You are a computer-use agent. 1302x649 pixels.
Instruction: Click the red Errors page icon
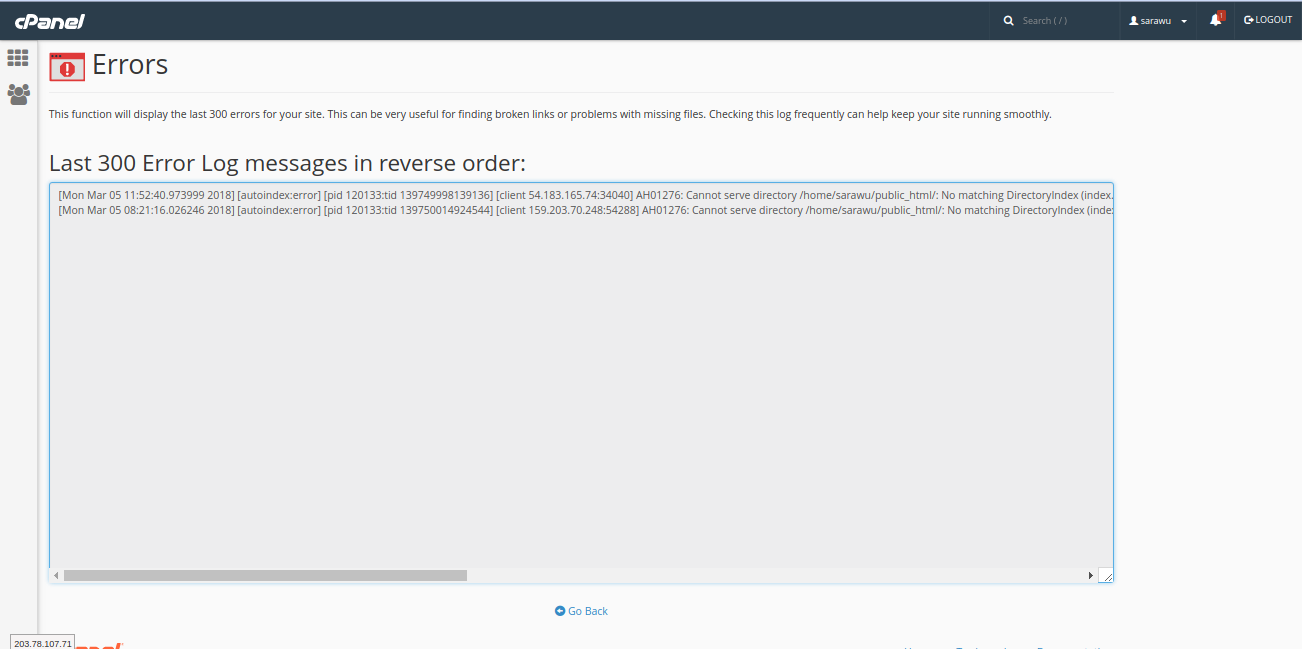click(x=67, y=67)
